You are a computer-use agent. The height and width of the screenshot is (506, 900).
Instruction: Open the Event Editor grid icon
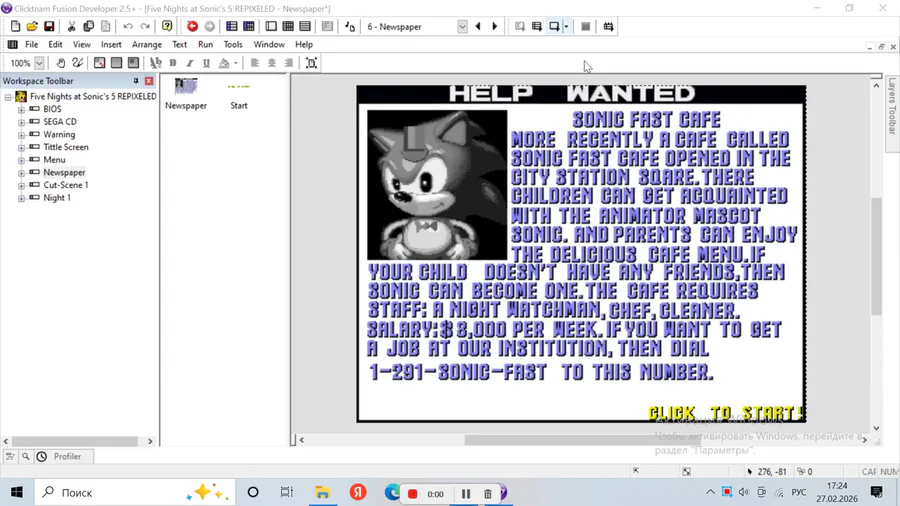[288, 26]
